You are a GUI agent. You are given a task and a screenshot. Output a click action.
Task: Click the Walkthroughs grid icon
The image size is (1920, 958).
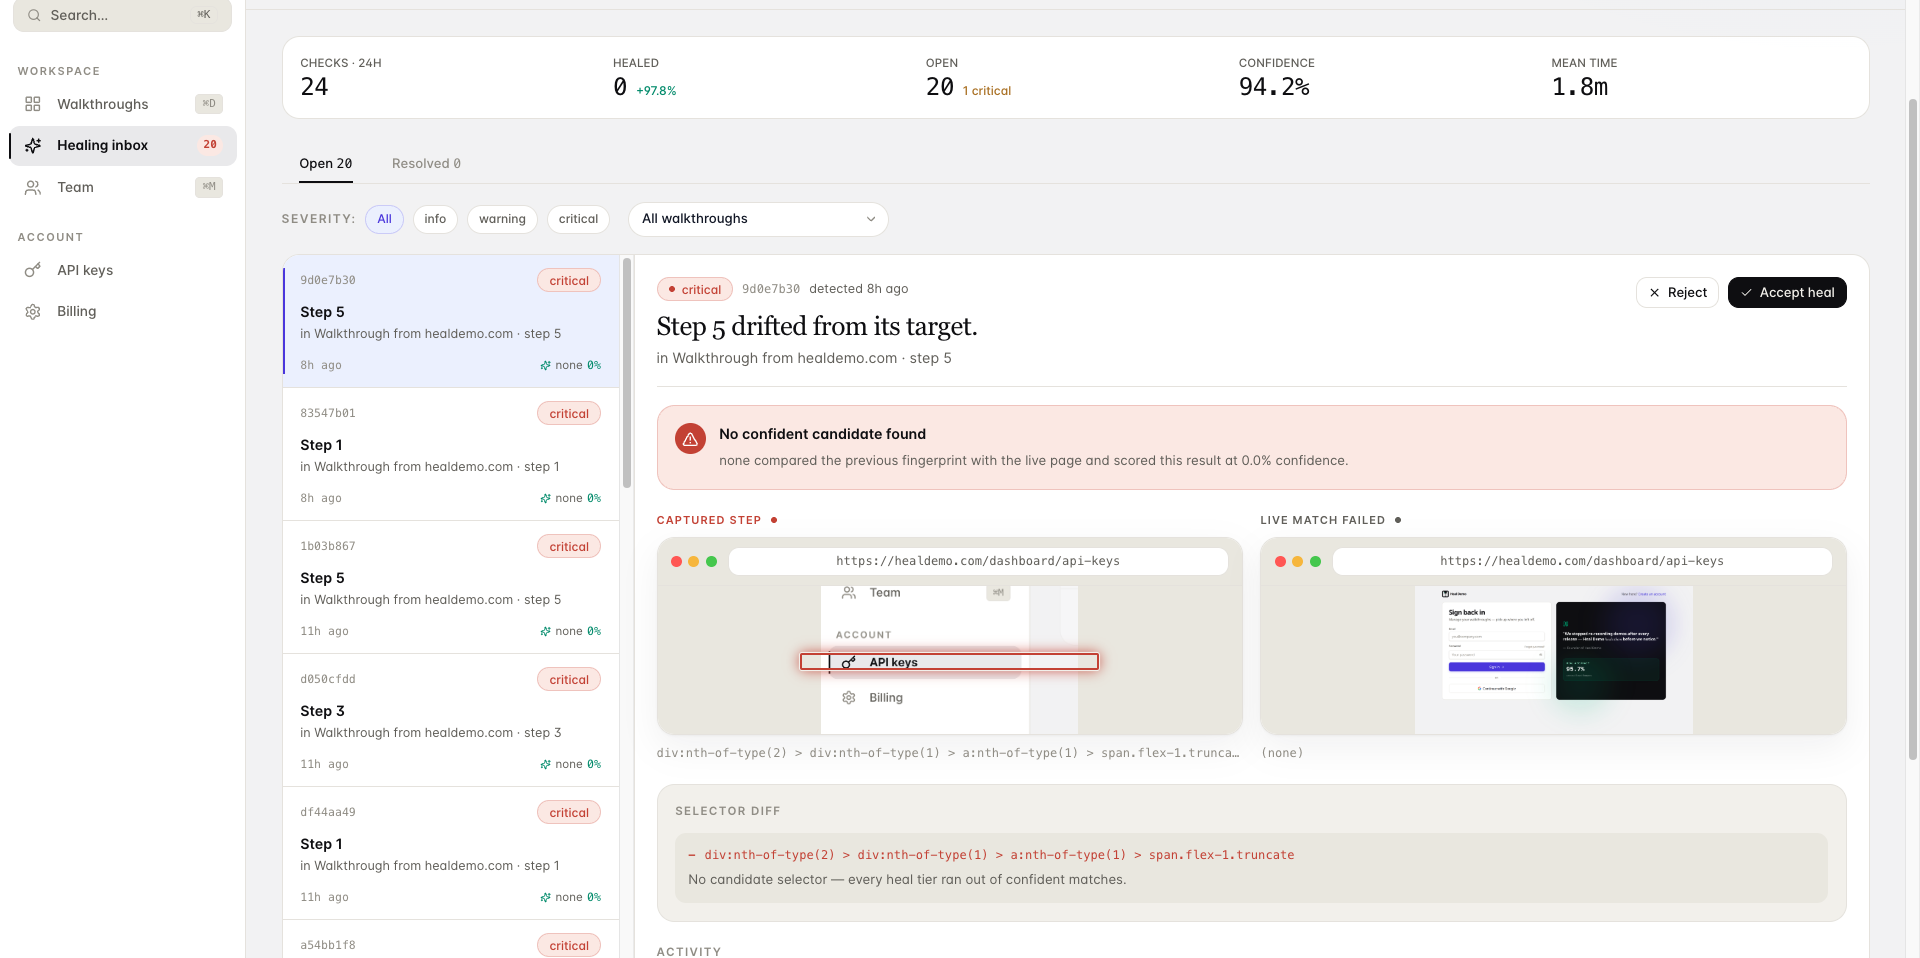[33, 104]
